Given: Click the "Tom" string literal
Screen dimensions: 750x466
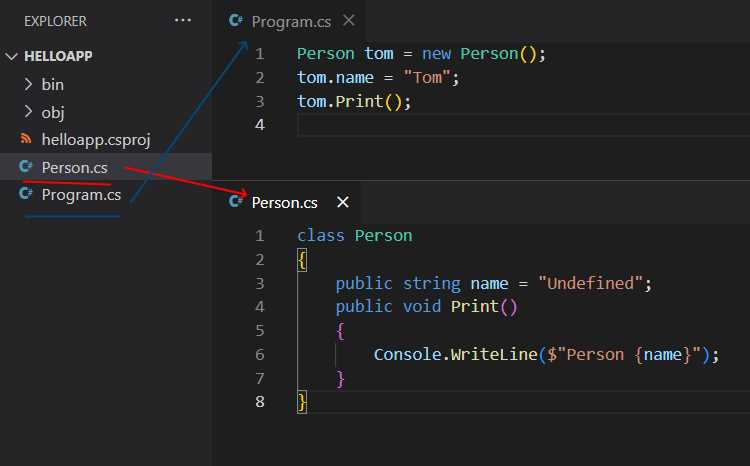Looking at the screenshot, I should (427, 78).
